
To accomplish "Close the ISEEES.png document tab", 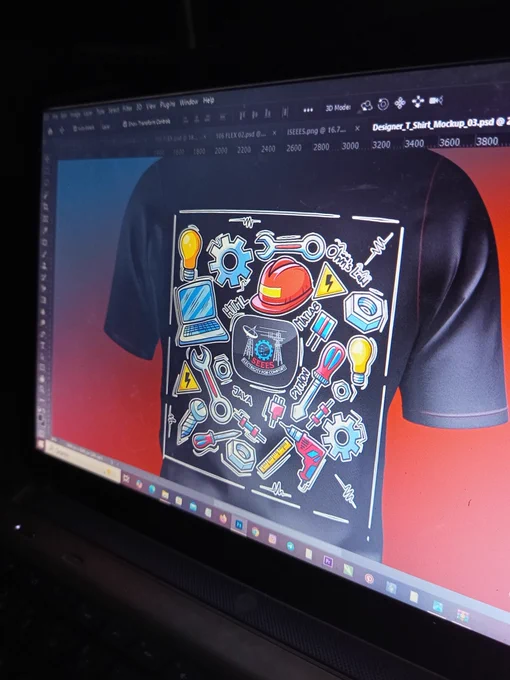I will point(357,128).
